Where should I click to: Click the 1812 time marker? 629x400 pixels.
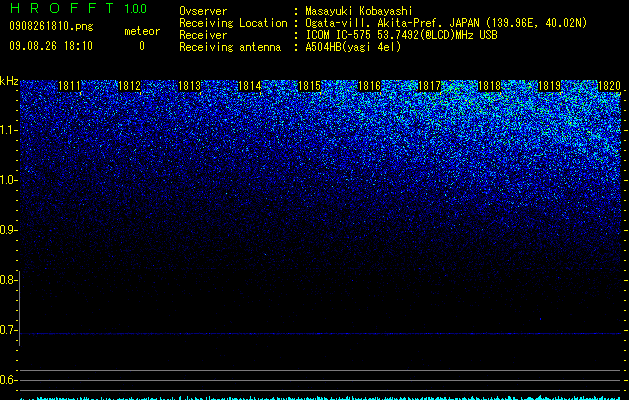click(x=130, y=86)
